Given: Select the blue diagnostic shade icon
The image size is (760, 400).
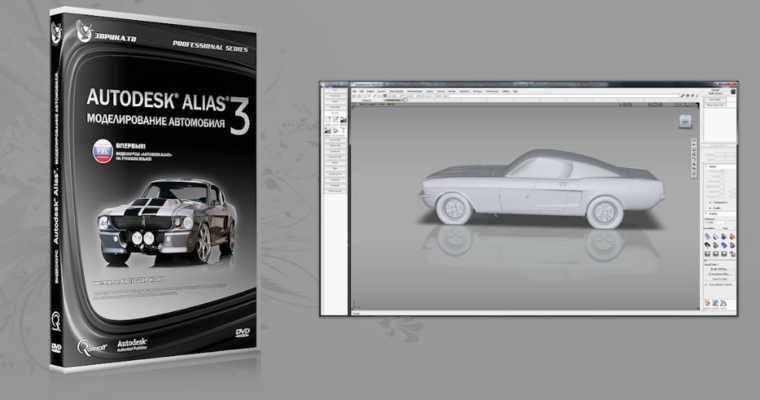Looking at the screenshot, I should click(724, 245).
